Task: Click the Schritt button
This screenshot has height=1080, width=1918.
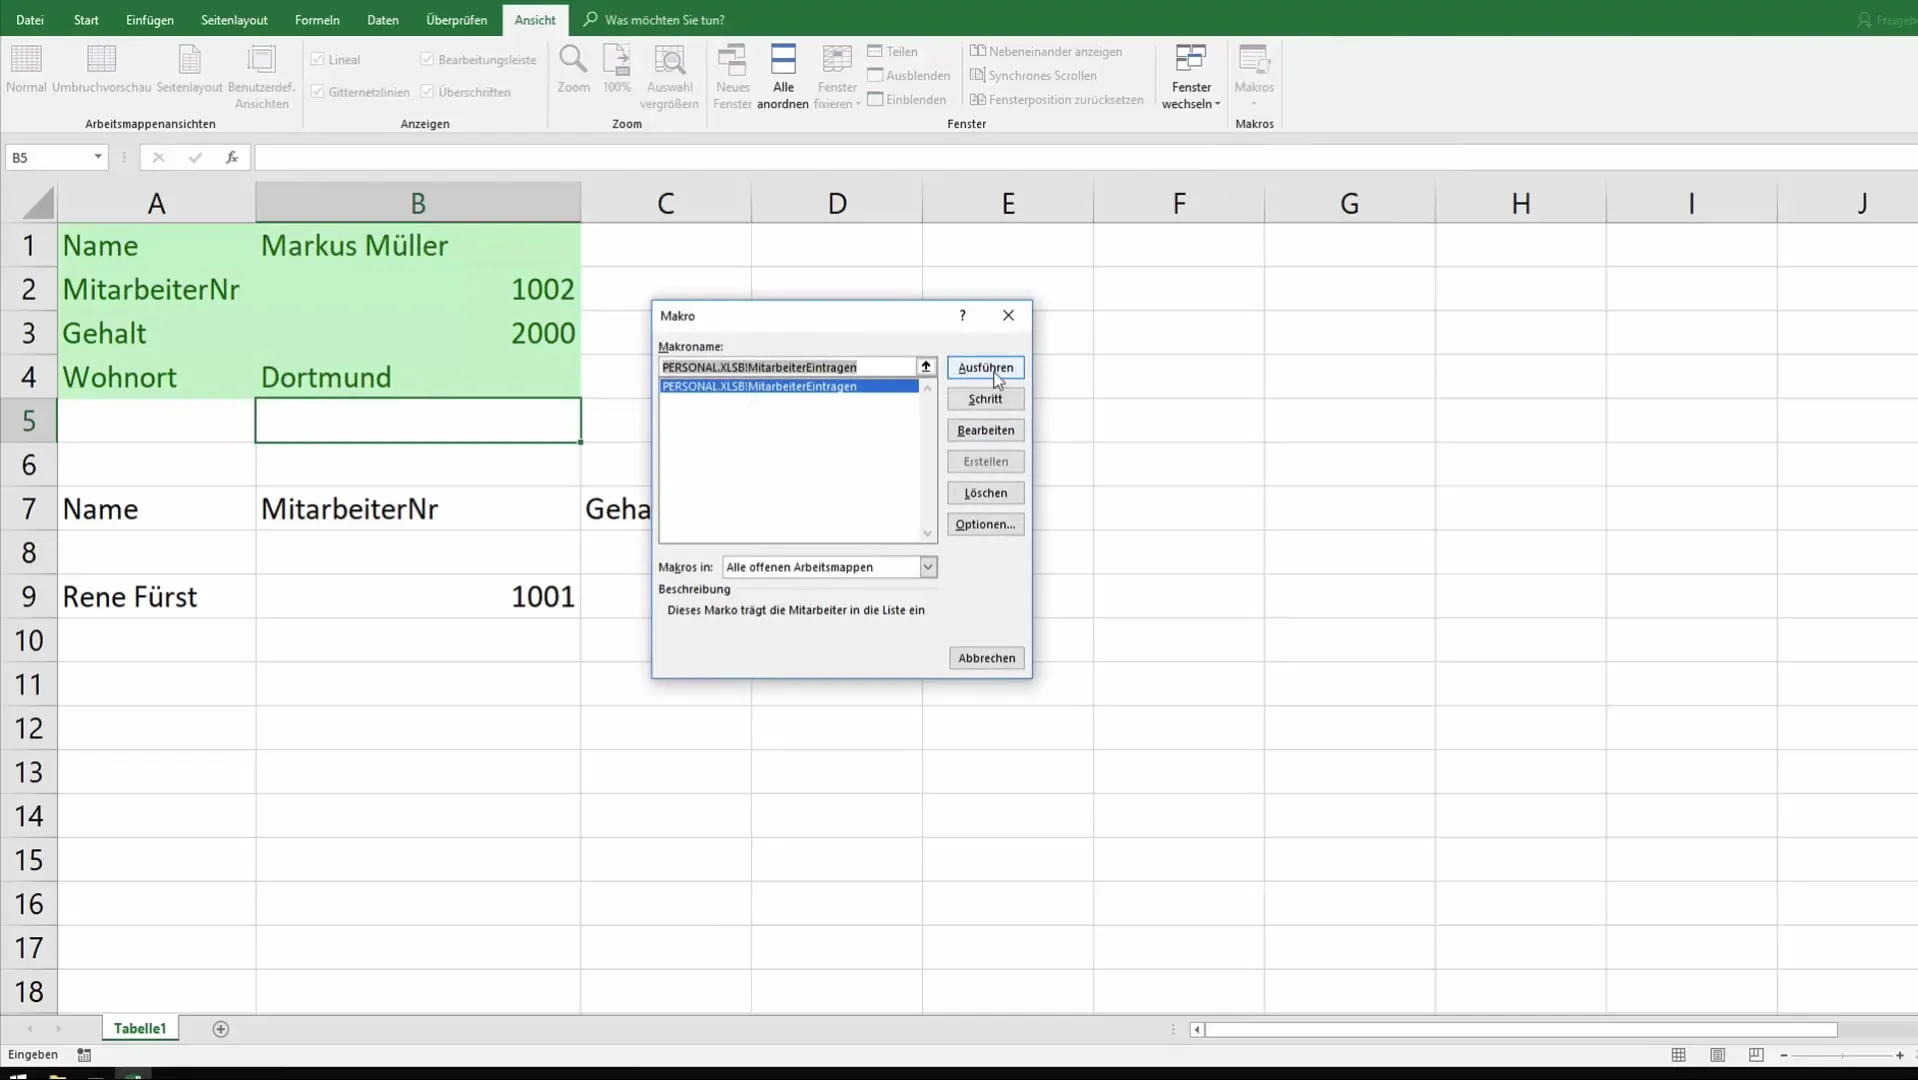Action: click(x=985, y=399)
